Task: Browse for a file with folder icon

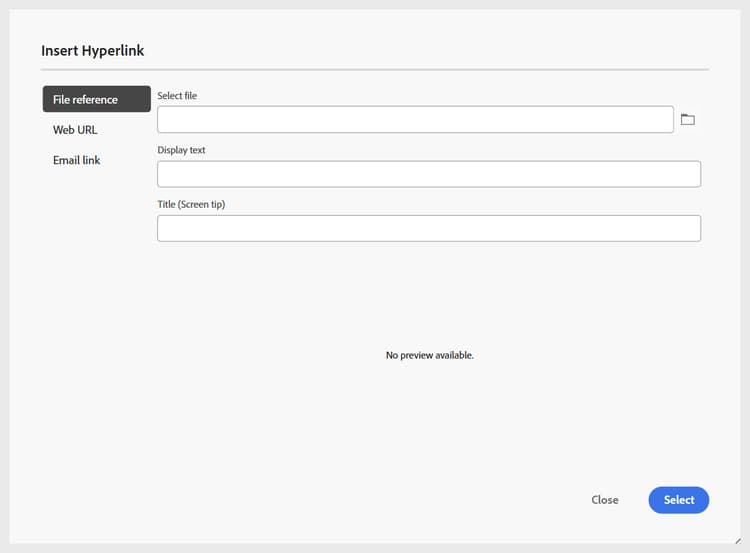Action: 687,120
